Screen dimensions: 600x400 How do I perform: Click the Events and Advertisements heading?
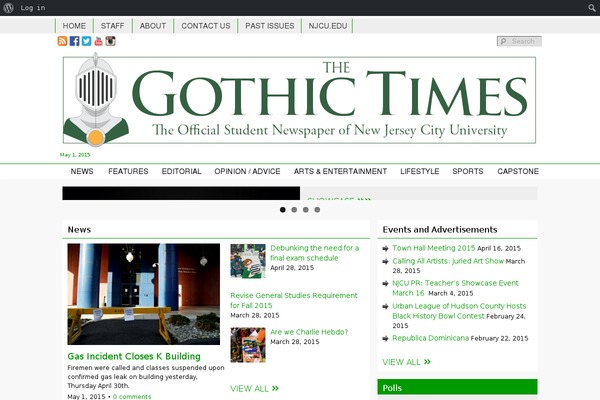coord(440,230)
